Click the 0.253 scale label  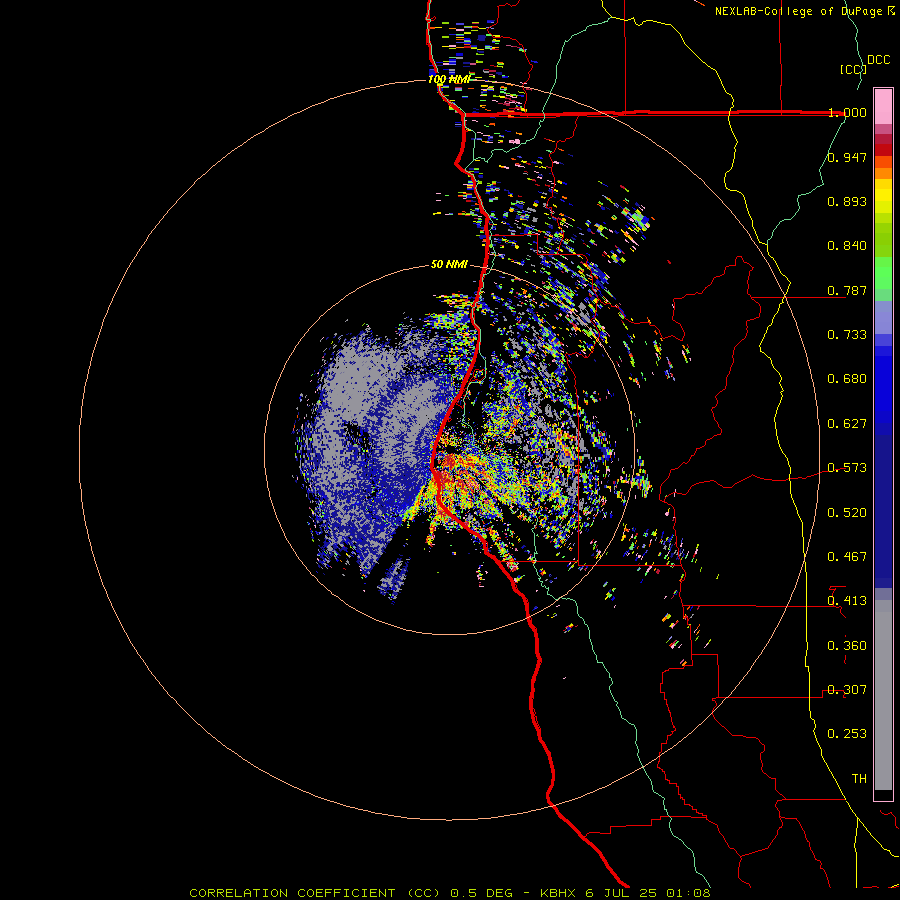(847, 734)
